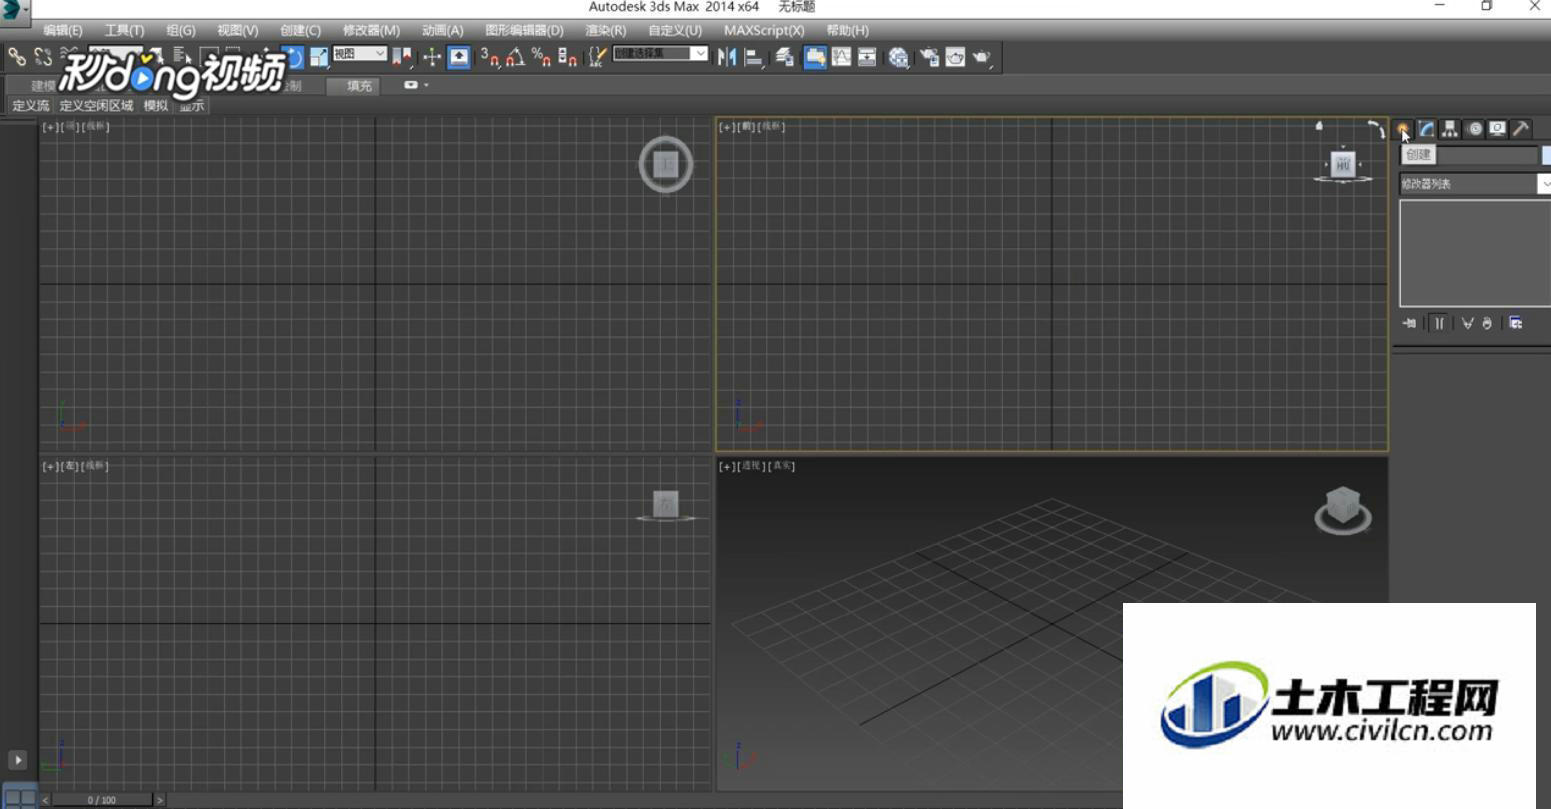Open Configure Modifier Sets
Image resolution: width=1551 pixels, height=809 pixels.
point(1516,323)
